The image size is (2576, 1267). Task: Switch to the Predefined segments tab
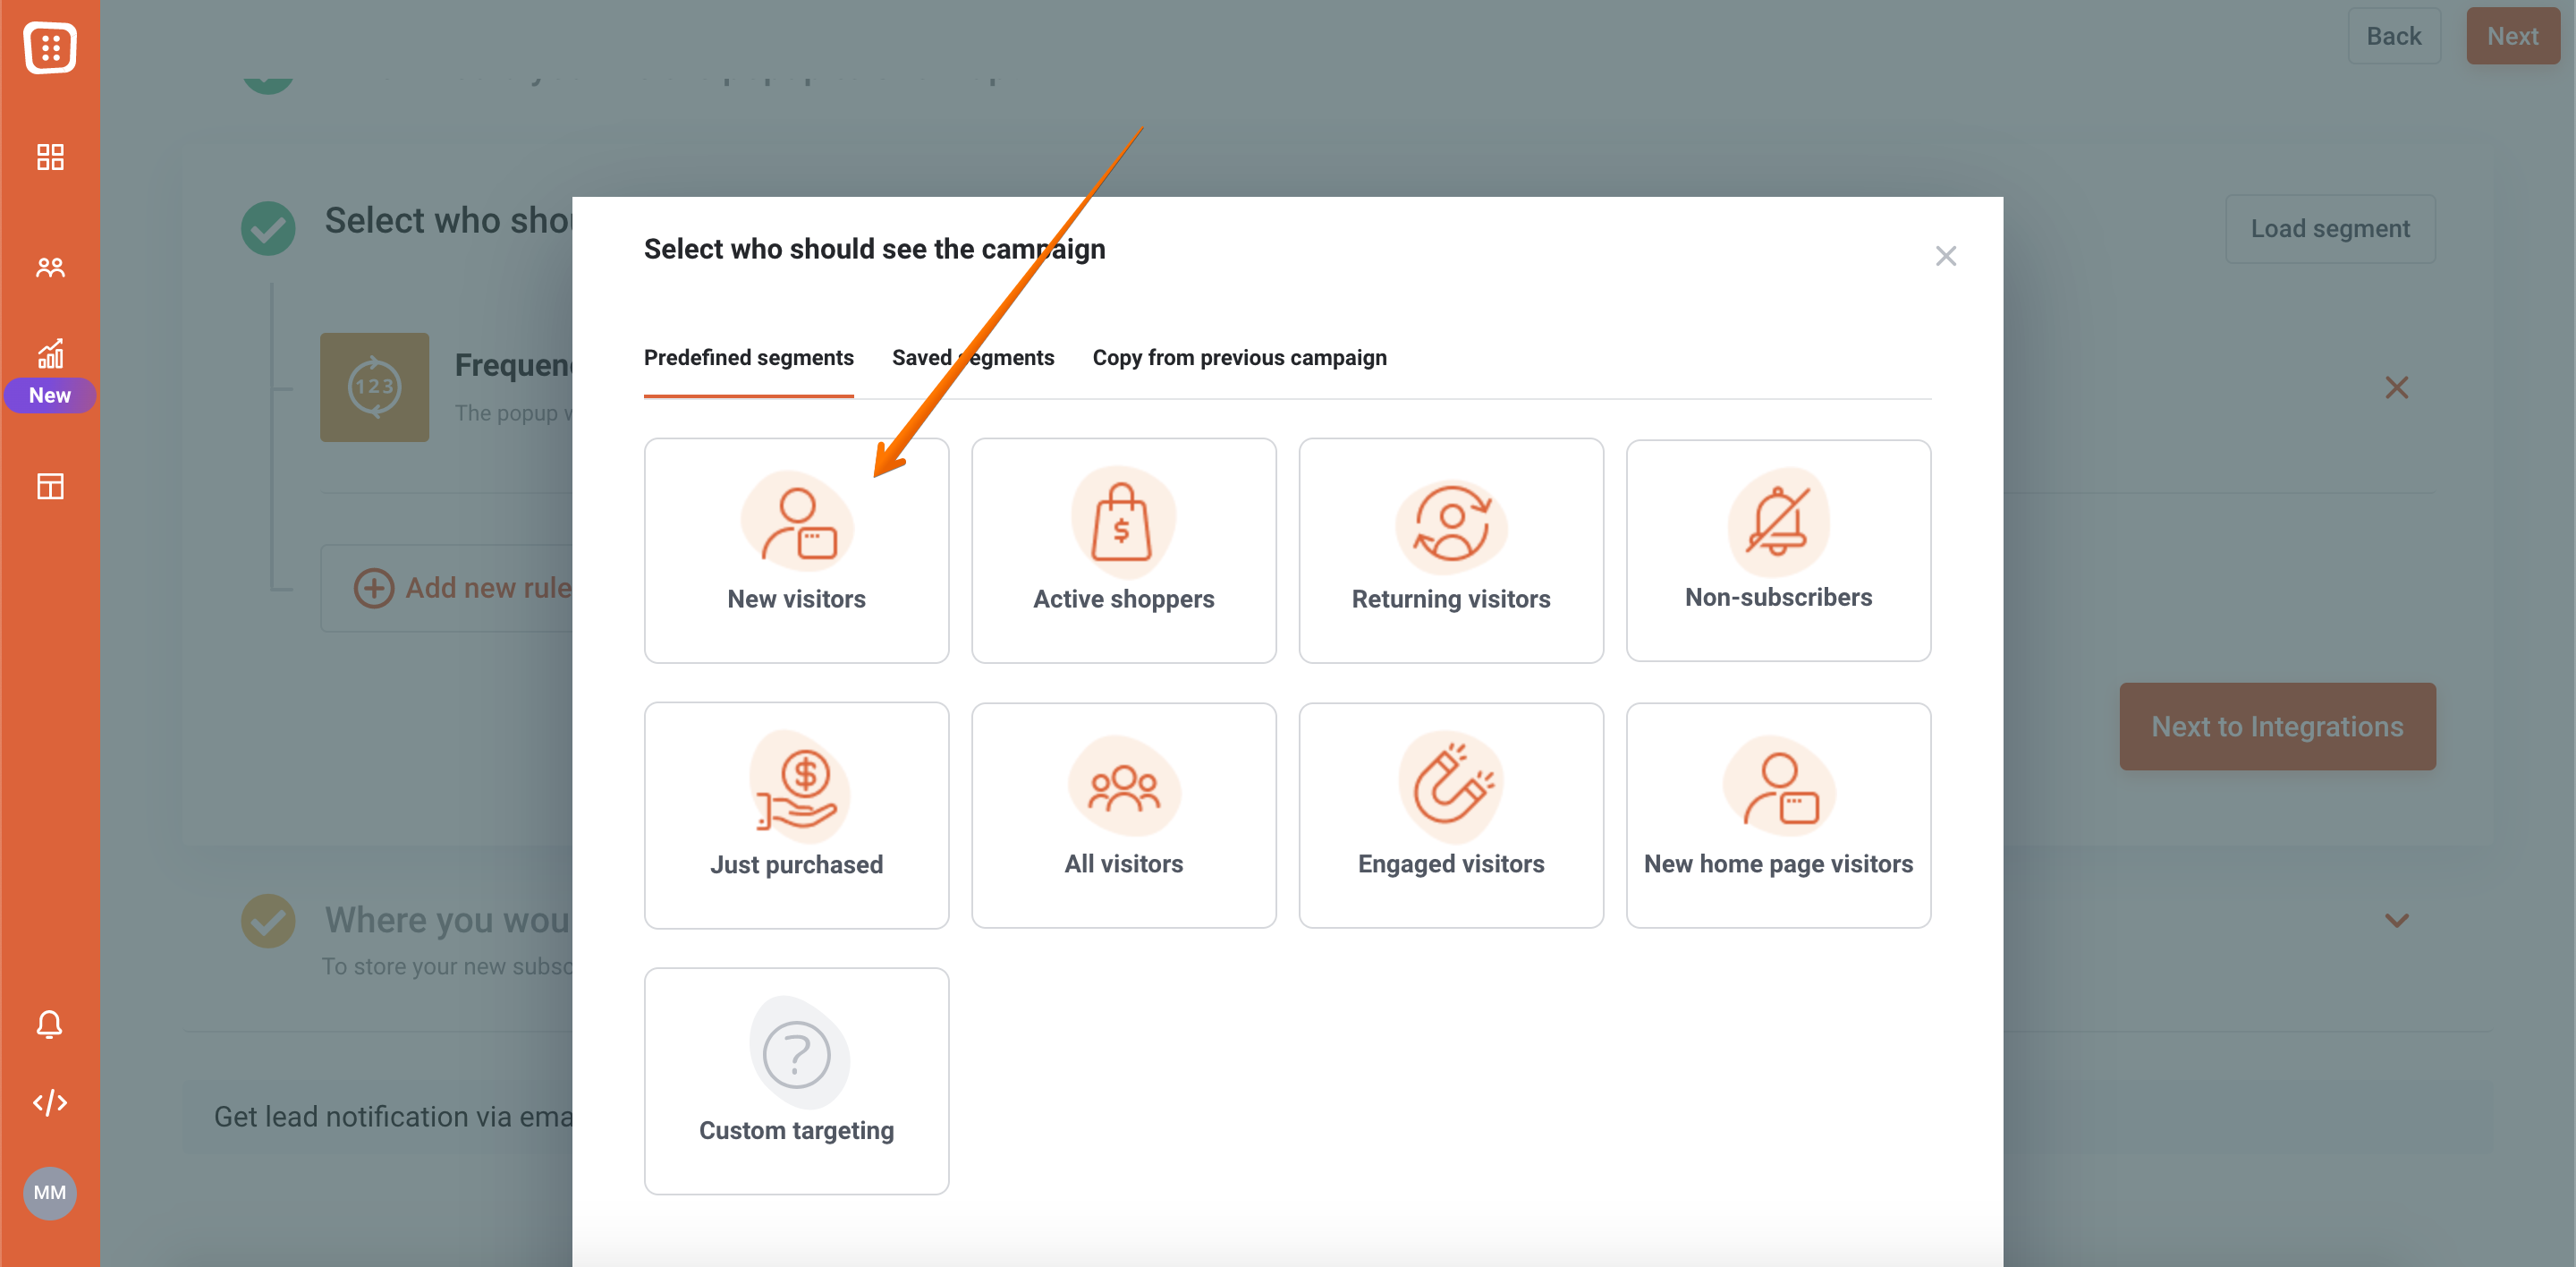[748, 358]
